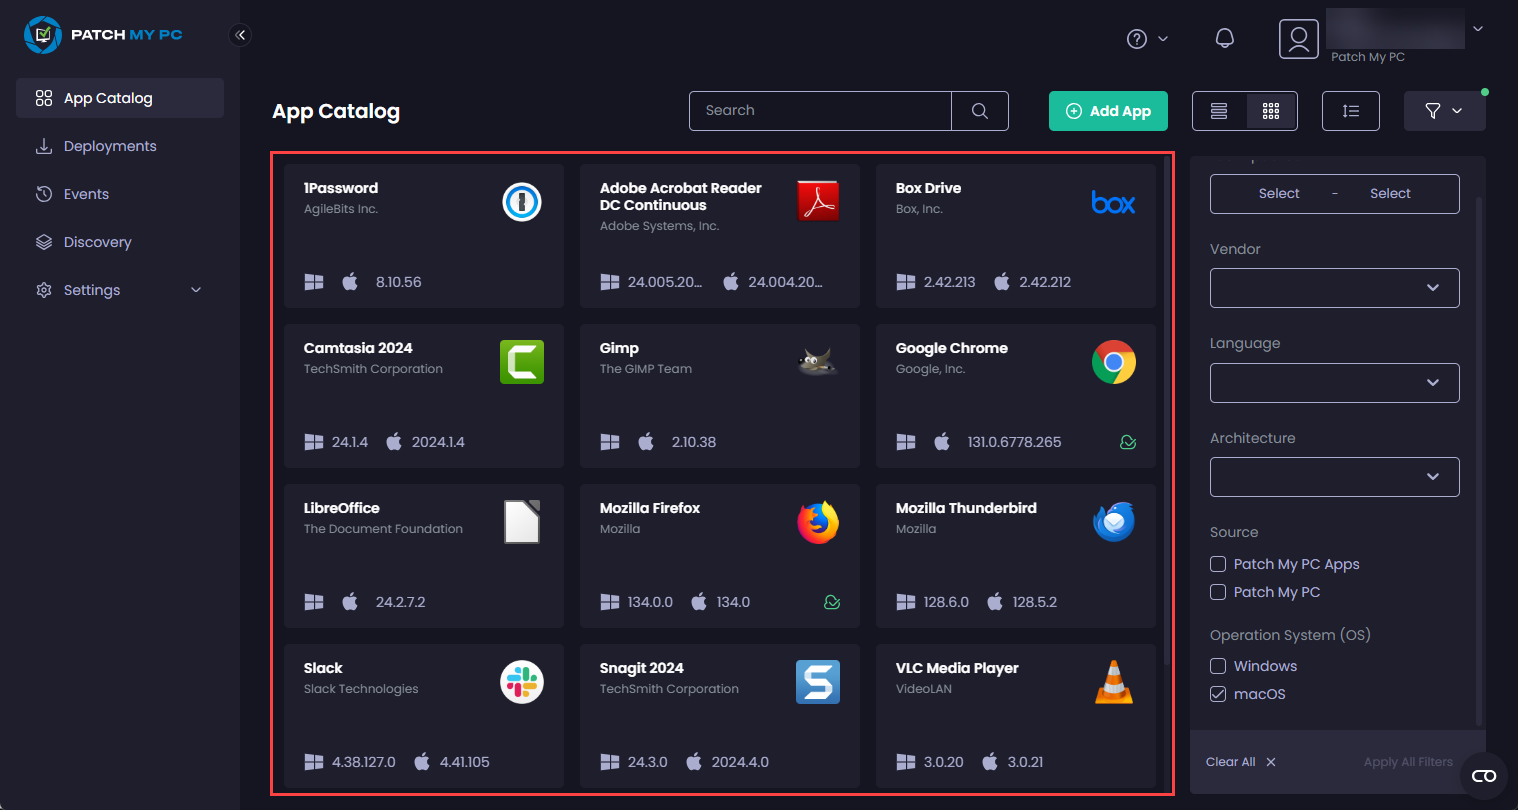This screenshot has height=810, width=1518.
Task: Click the help question mark icon
Action: pos(1137,38)
